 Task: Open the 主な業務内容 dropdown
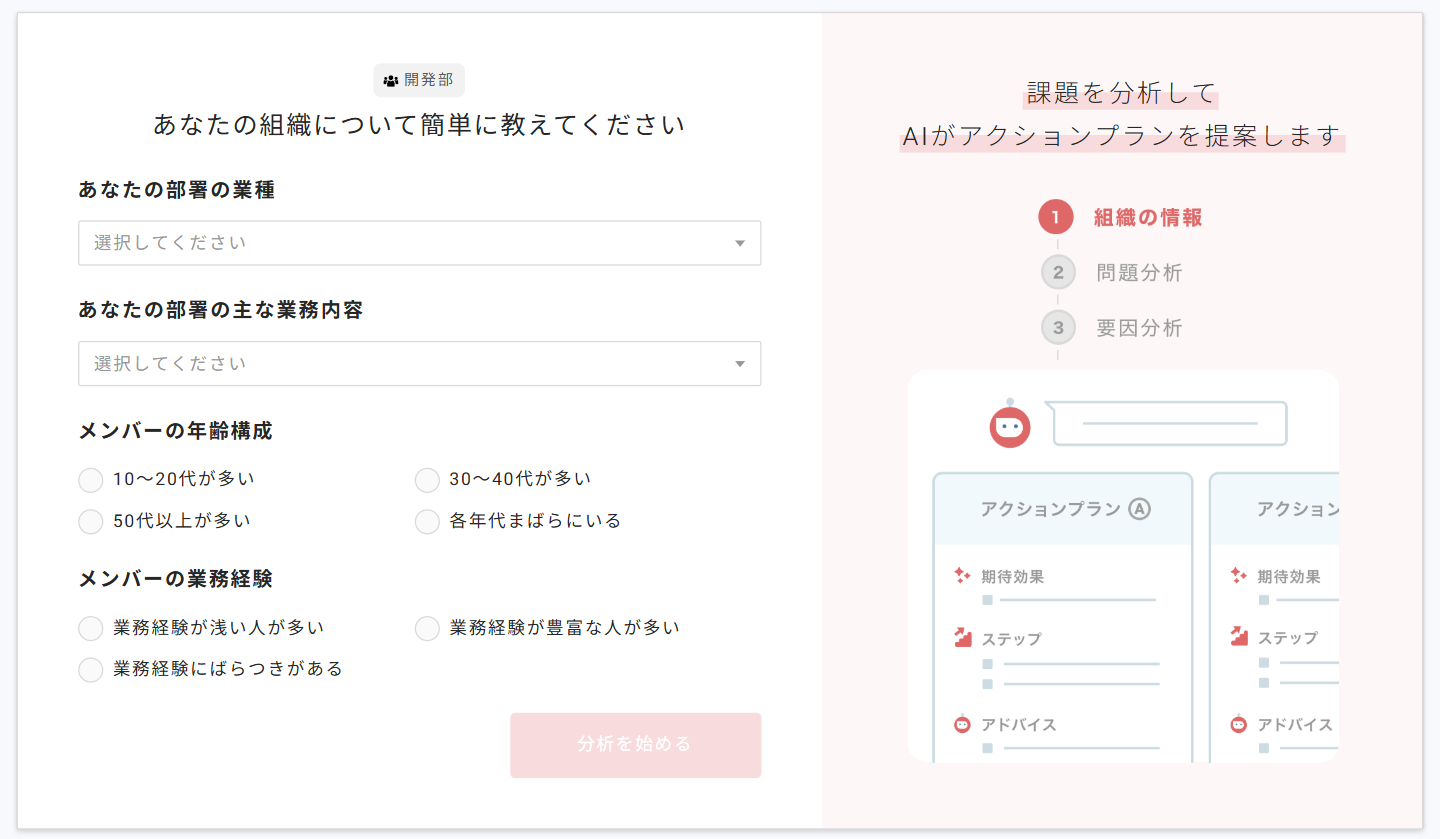419,364
